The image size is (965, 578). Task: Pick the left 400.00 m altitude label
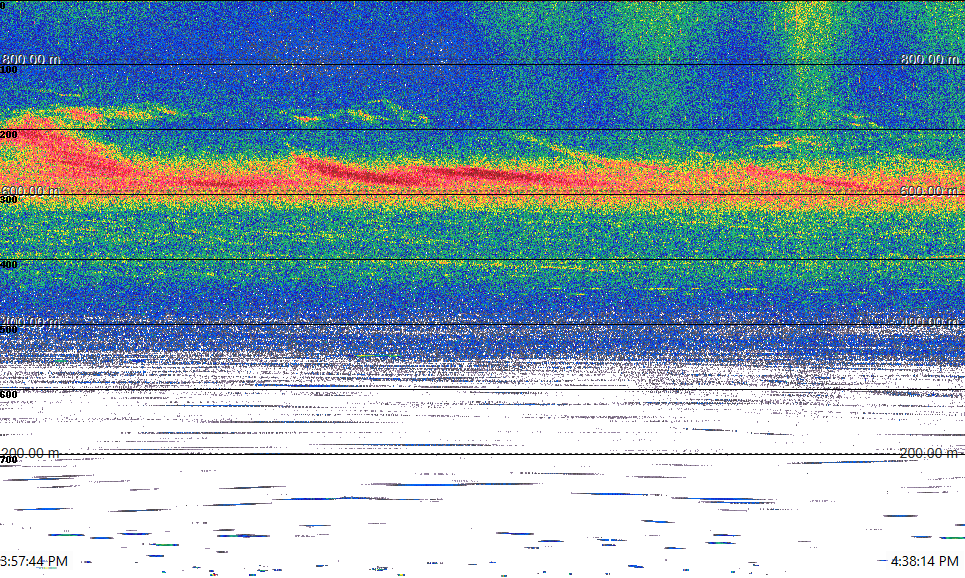click(31, 321)
